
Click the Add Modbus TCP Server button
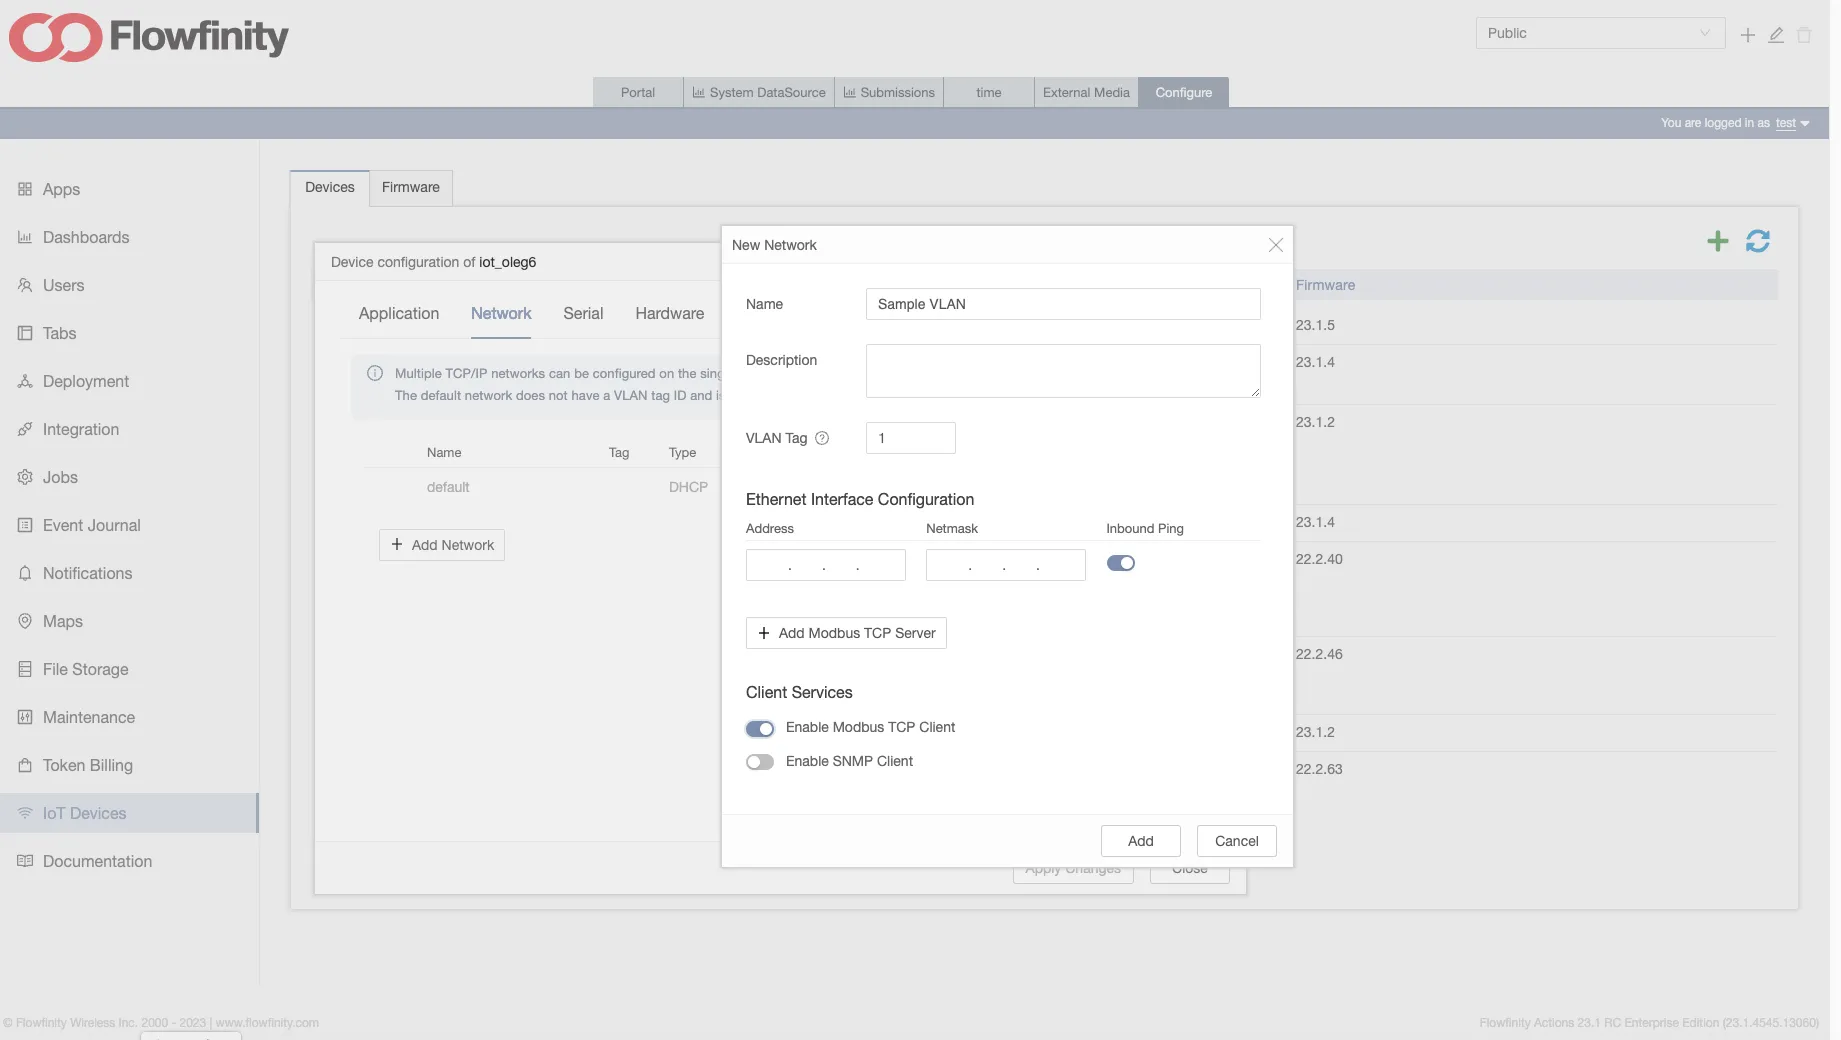coord(846,633)
